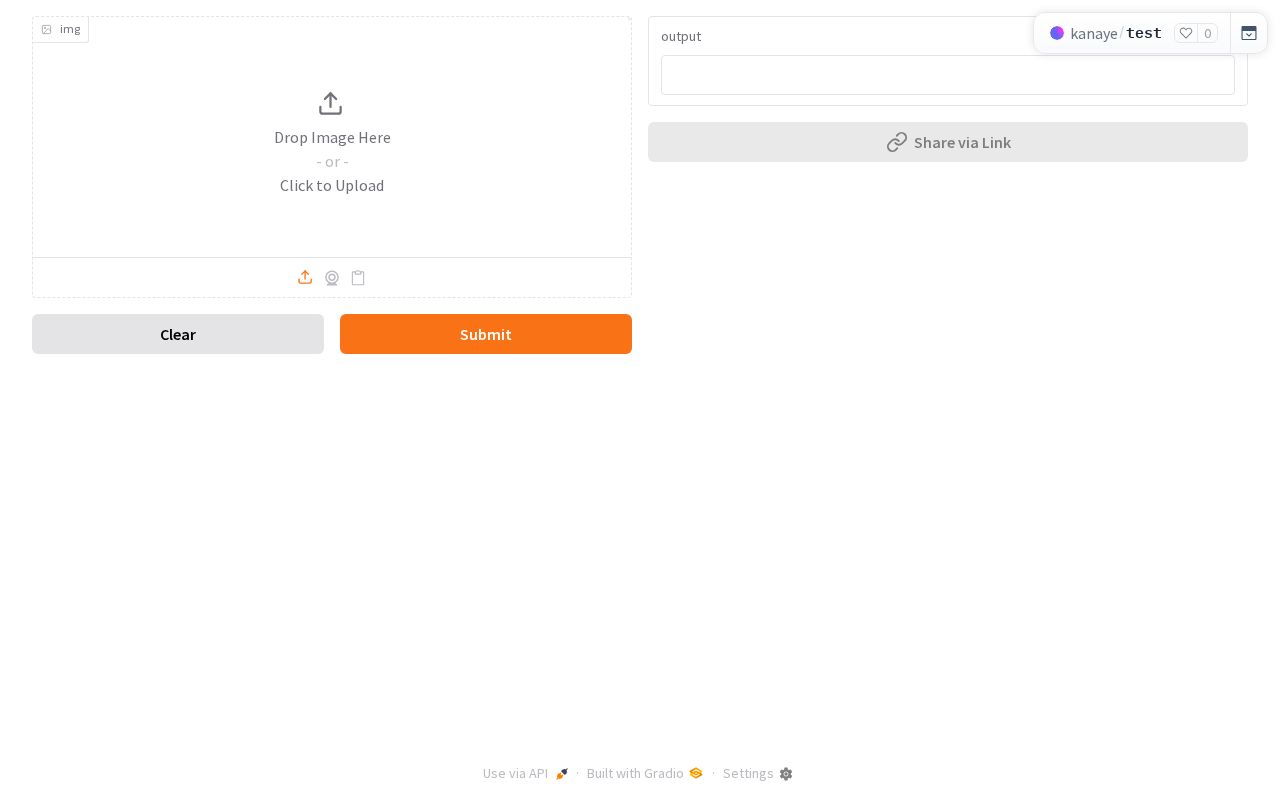
Task: Focus the output text field
Action: click(948, 75)
